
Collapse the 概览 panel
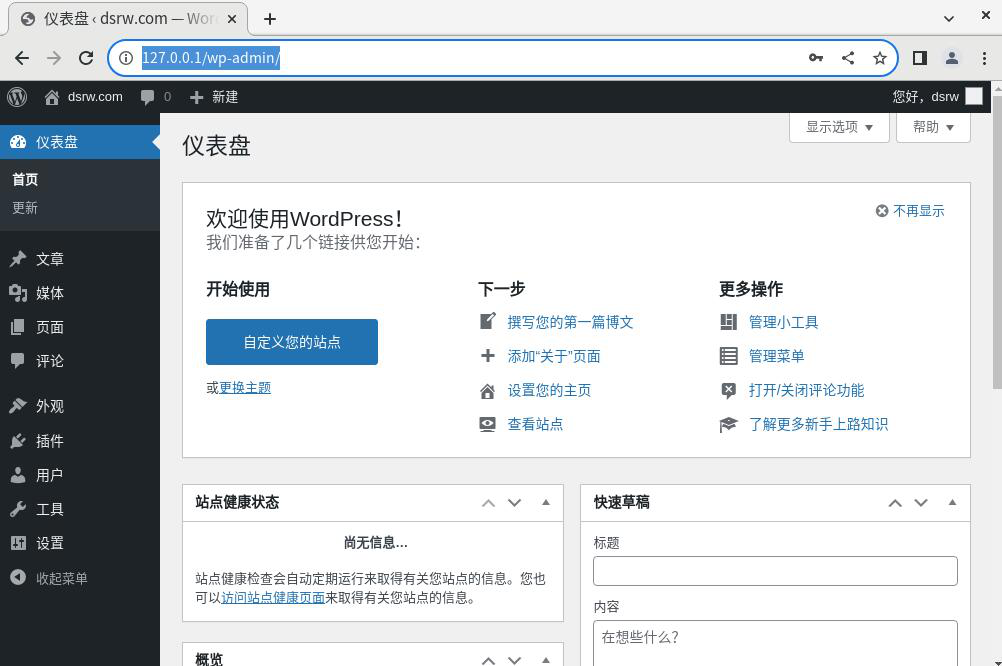(546, 660)
